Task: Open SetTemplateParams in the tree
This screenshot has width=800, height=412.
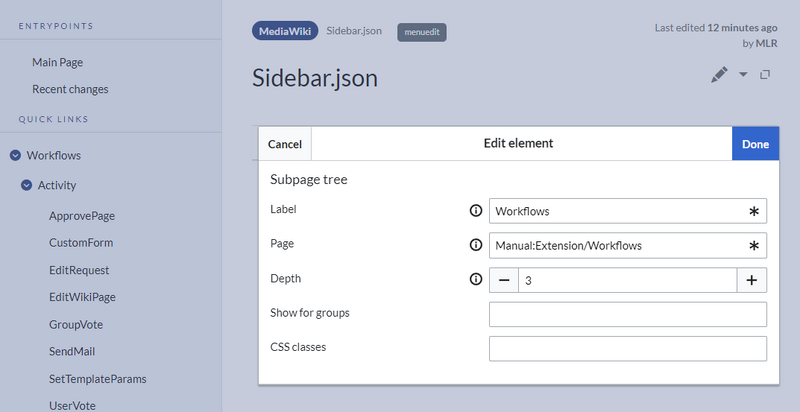Action: [x=97, y=379]
